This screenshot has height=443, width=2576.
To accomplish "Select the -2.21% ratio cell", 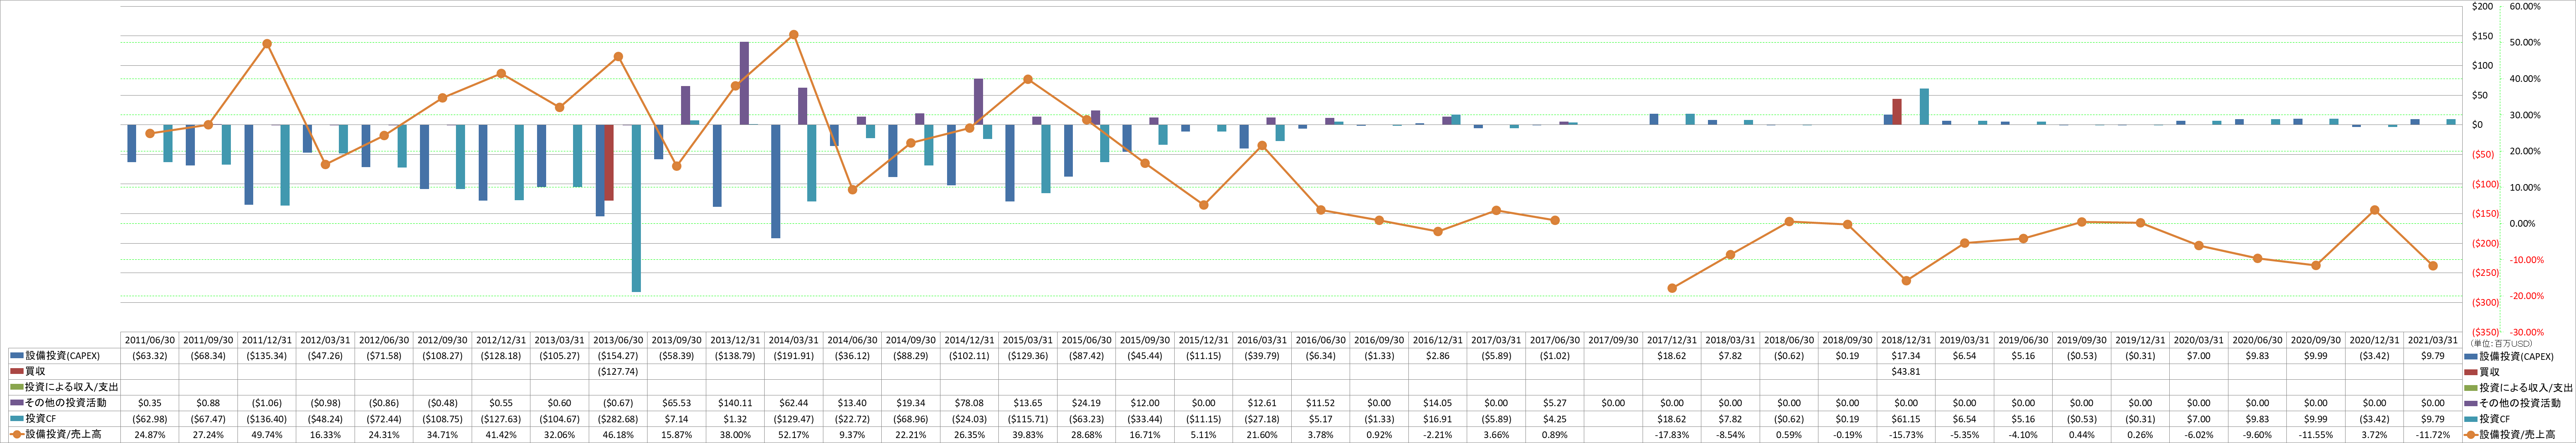I will [x=1438, y=435].
